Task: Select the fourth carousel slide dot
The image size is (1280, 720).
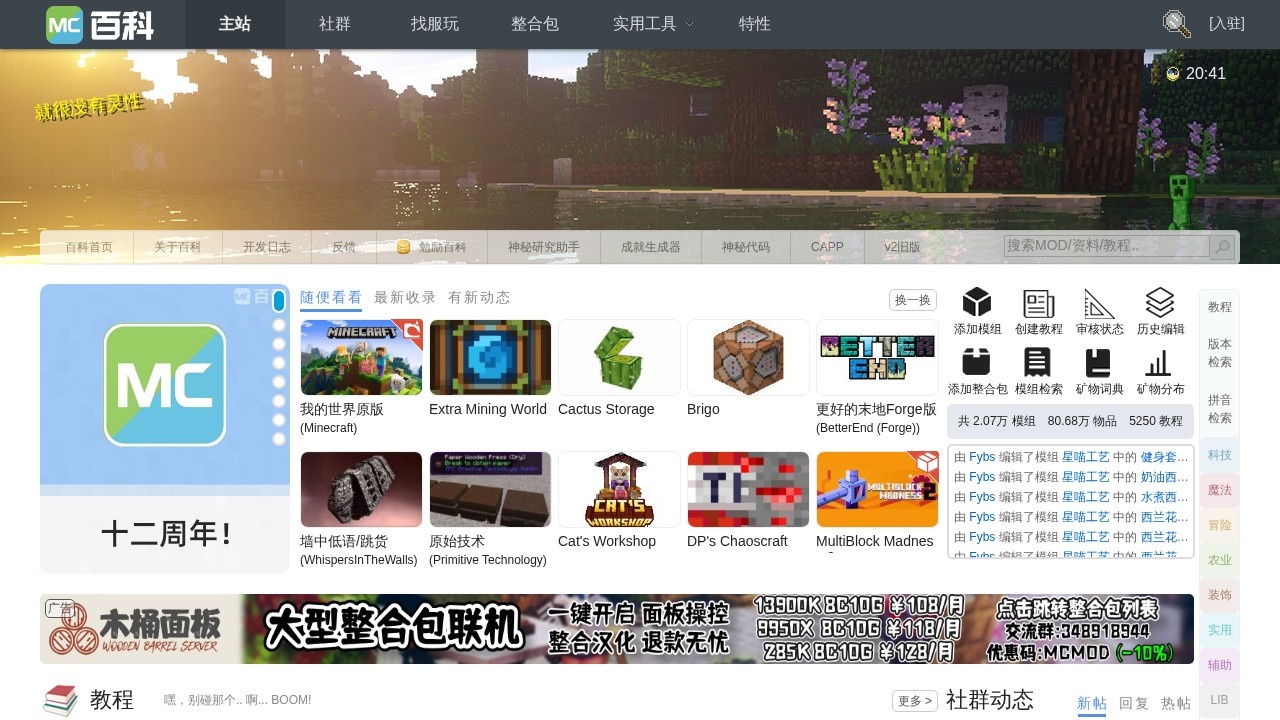Action: coord(279,363)
